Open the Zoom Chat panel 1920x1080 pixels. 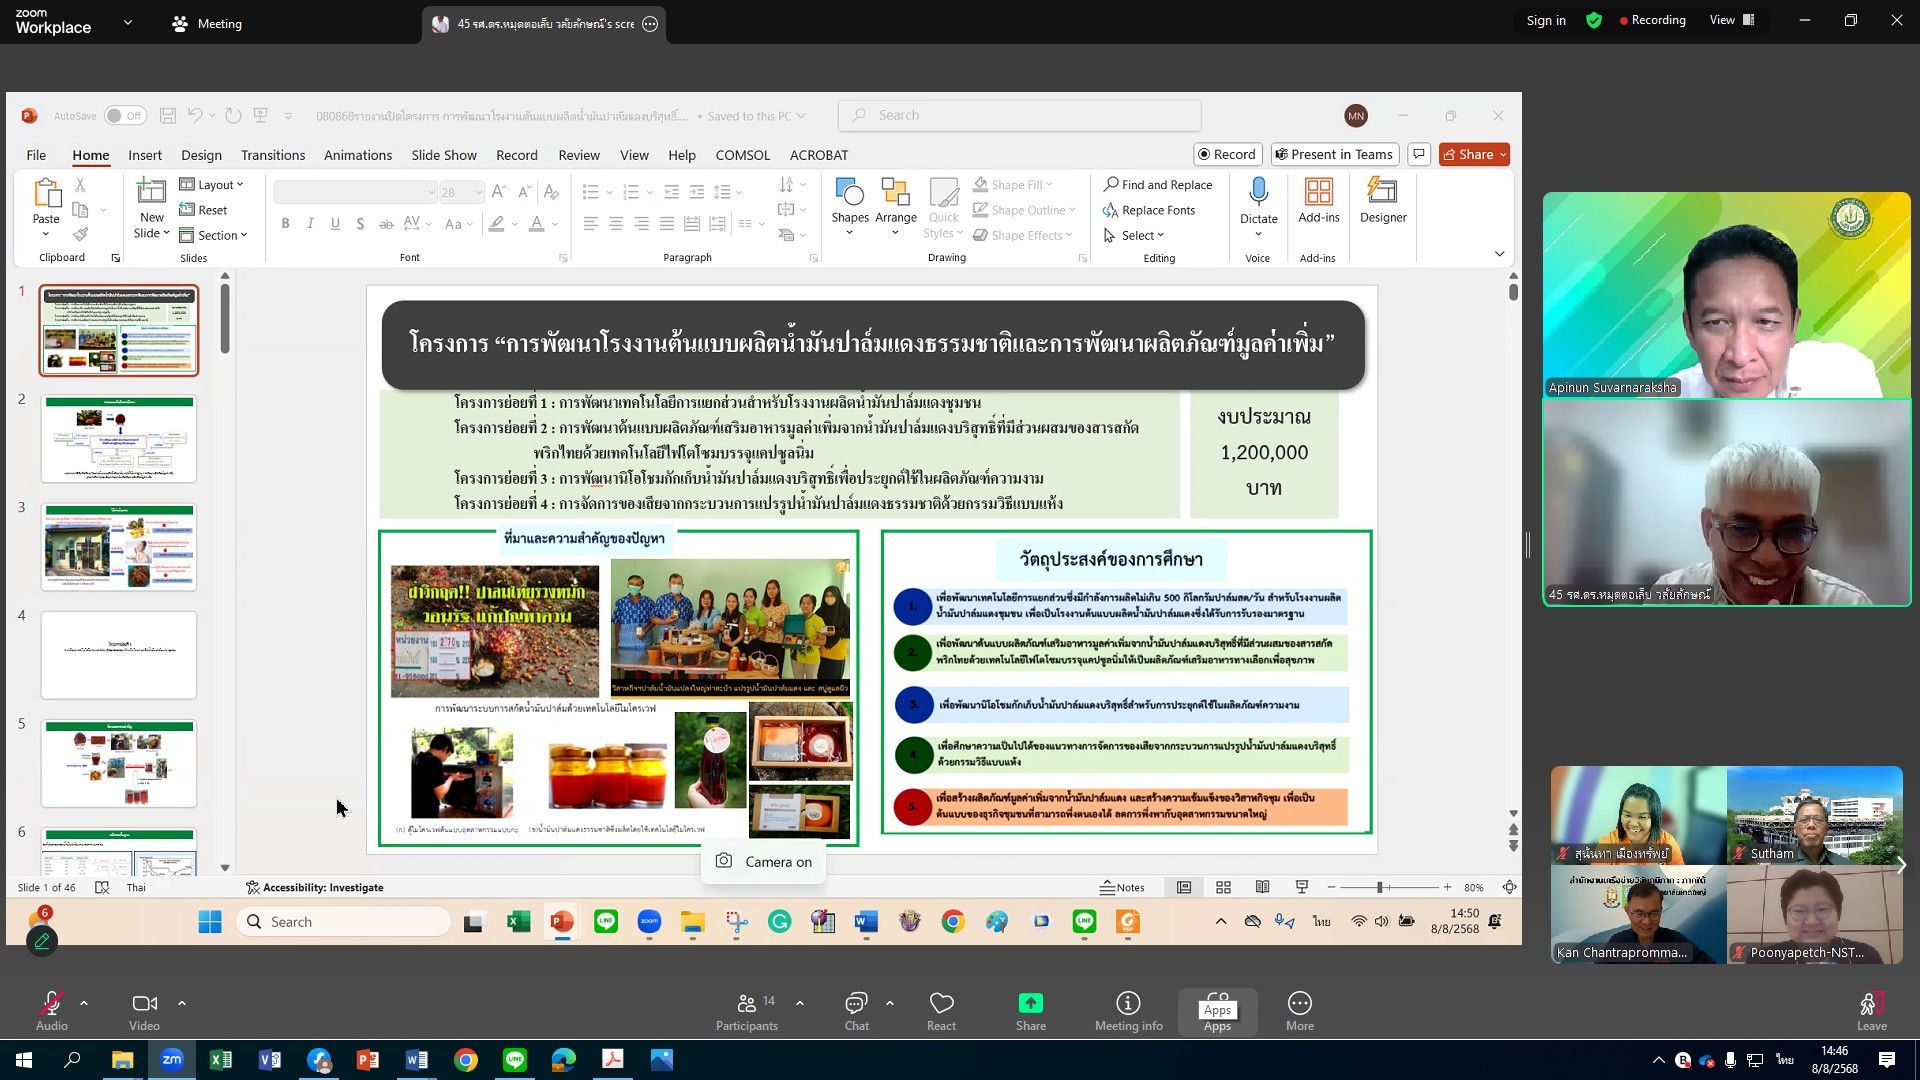click(x=856, y=1004)
